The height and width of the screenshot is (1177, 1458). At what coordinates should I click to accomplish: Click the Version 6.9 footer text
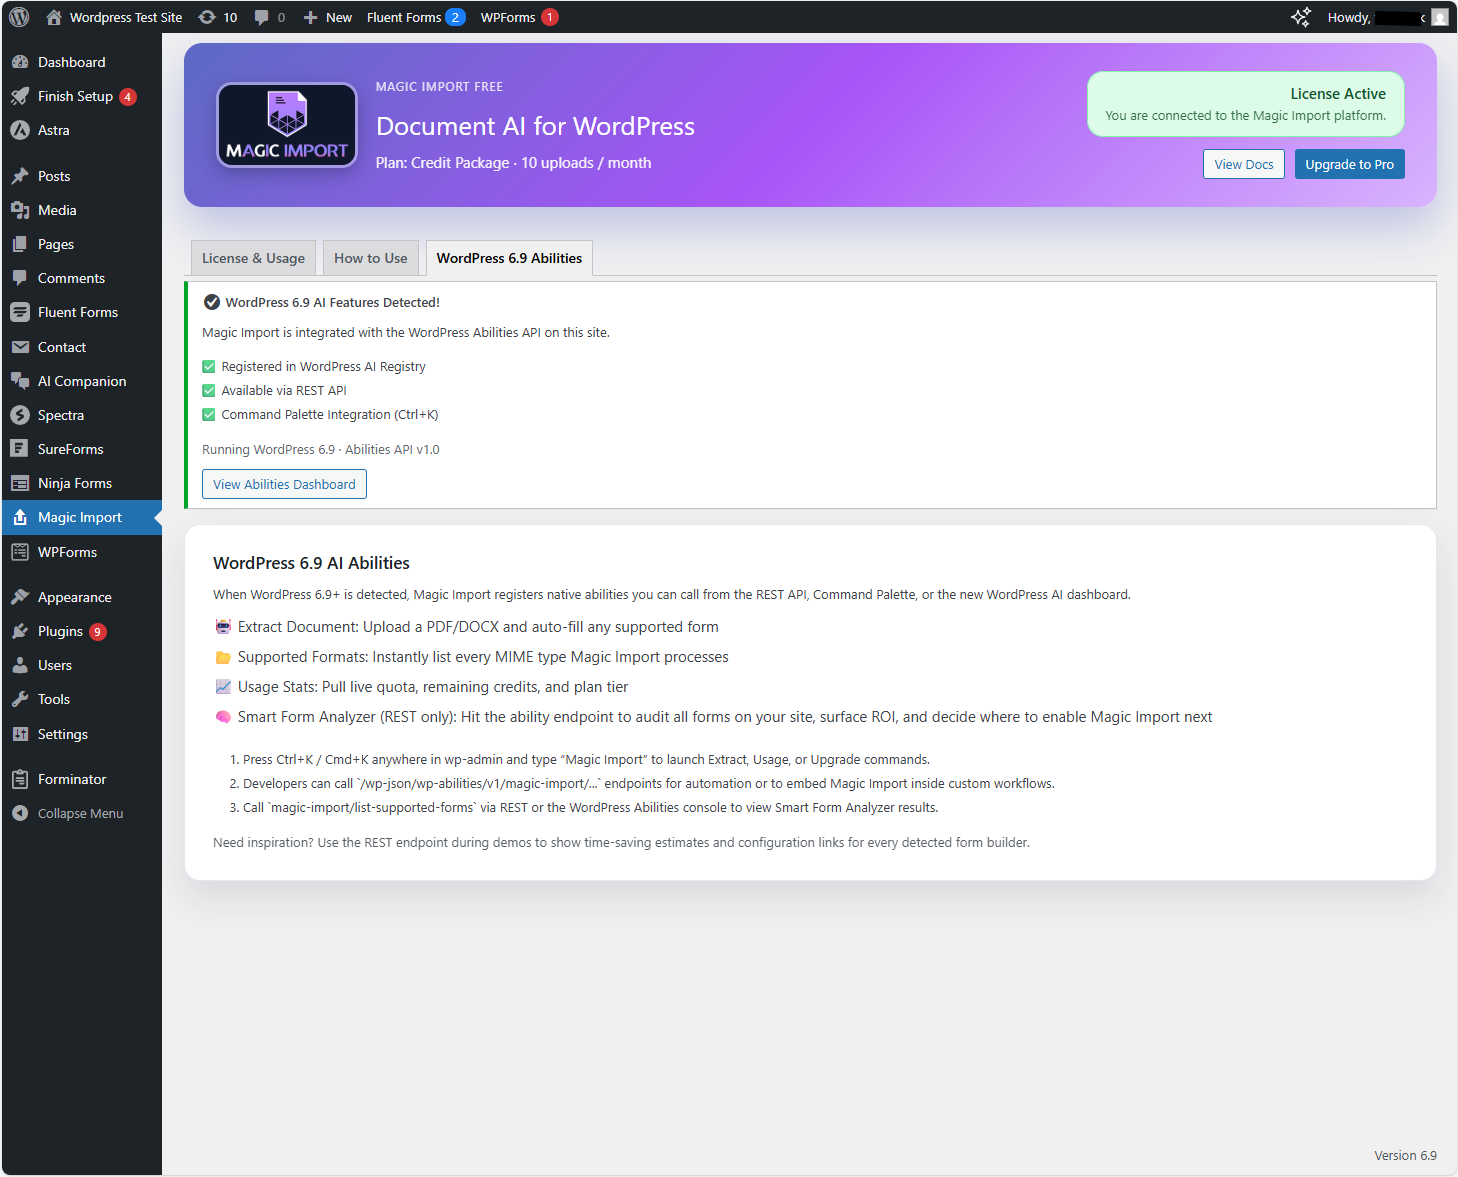[x=1405, y=1155]
